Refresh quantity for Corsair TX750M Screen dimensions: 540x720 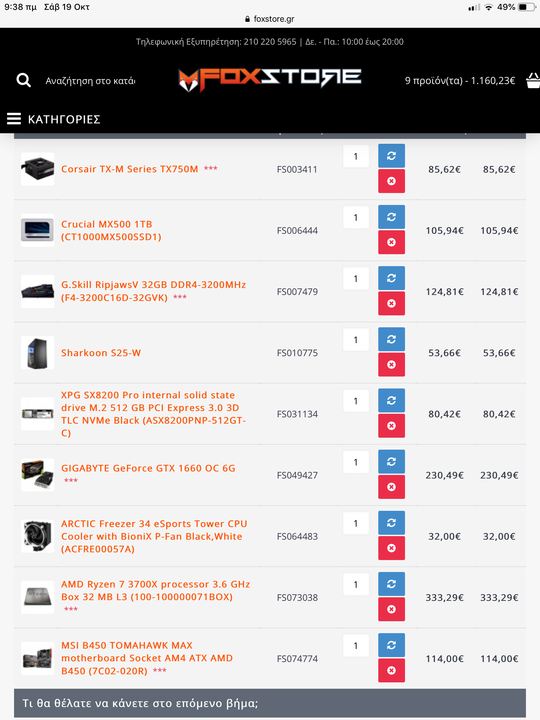(x=391, y=156)
